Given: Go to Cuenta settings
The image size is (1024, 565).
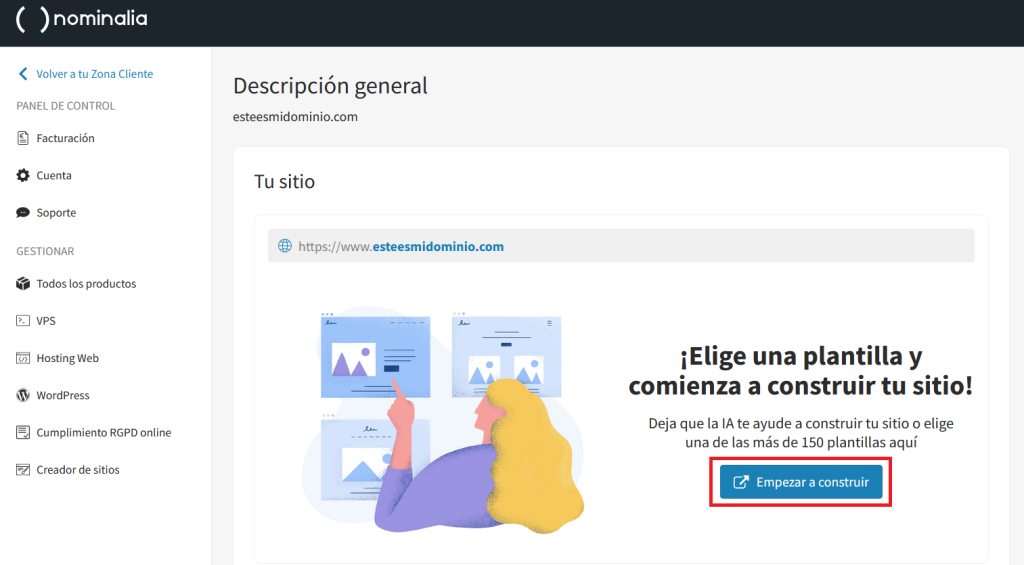Looking at the screenshot, I should [54, 175].
